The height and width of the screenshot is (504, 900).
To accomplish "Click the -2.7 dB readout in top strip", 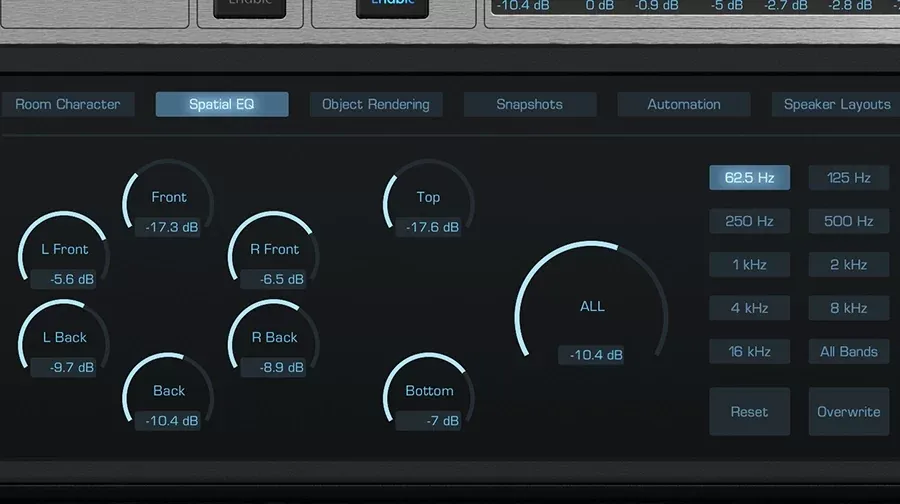I will point(786,6).
